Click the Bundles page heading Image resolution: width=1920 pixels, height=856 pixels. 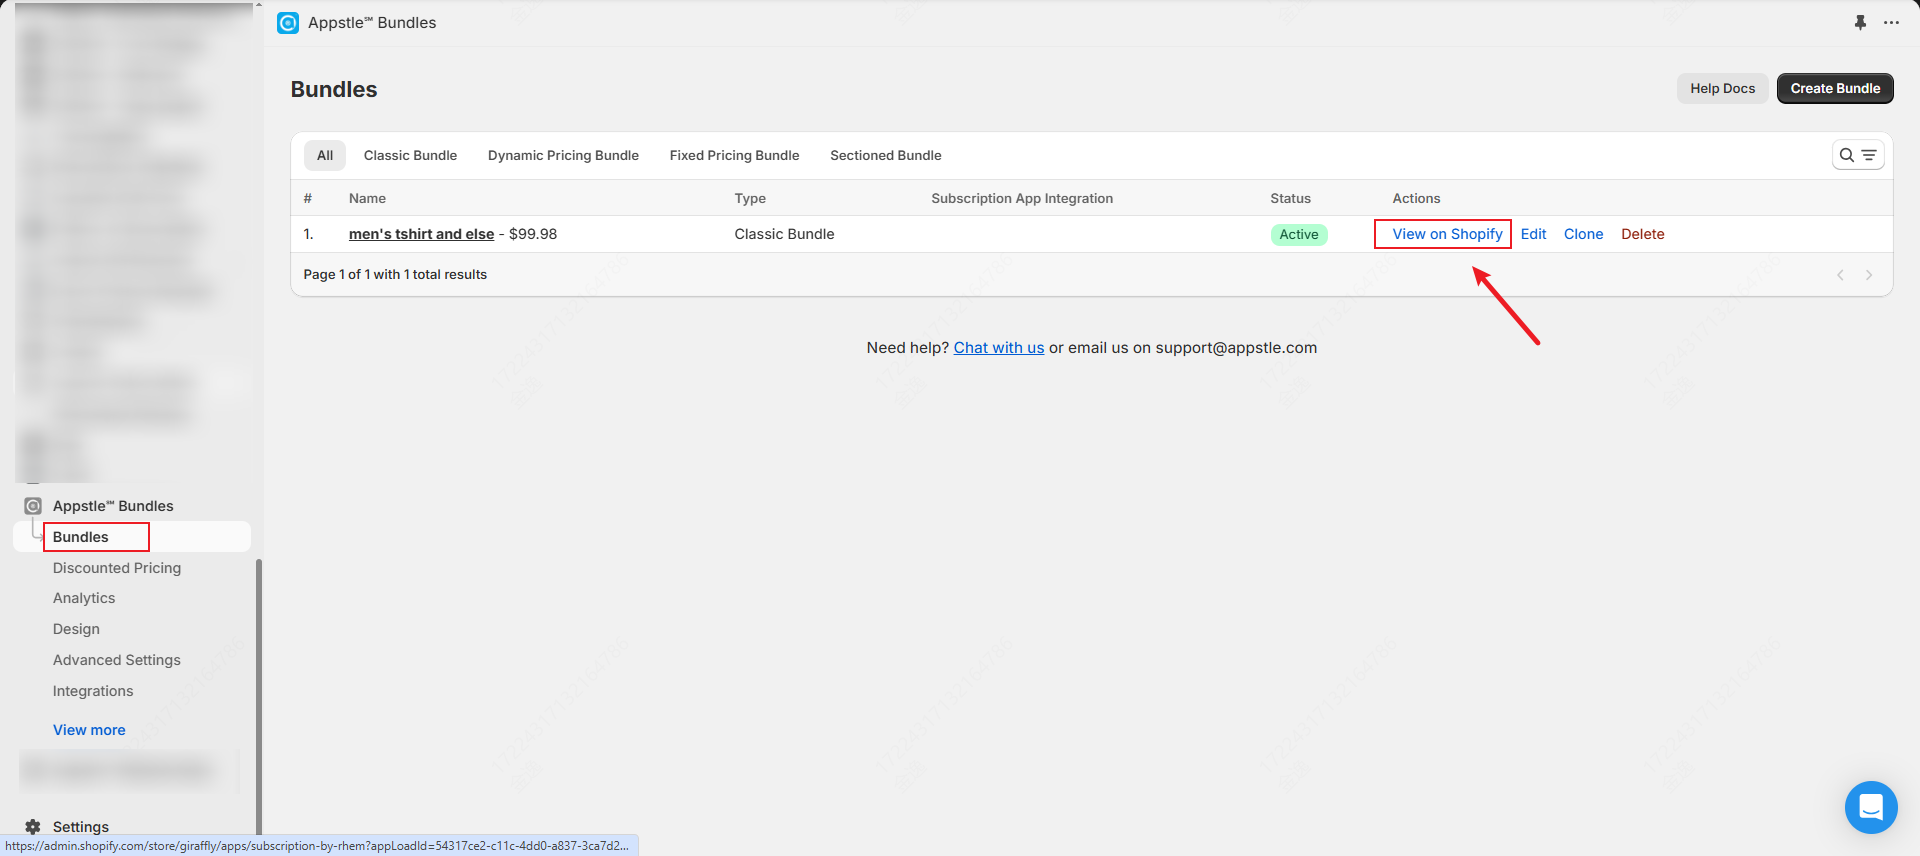(334, 89)
